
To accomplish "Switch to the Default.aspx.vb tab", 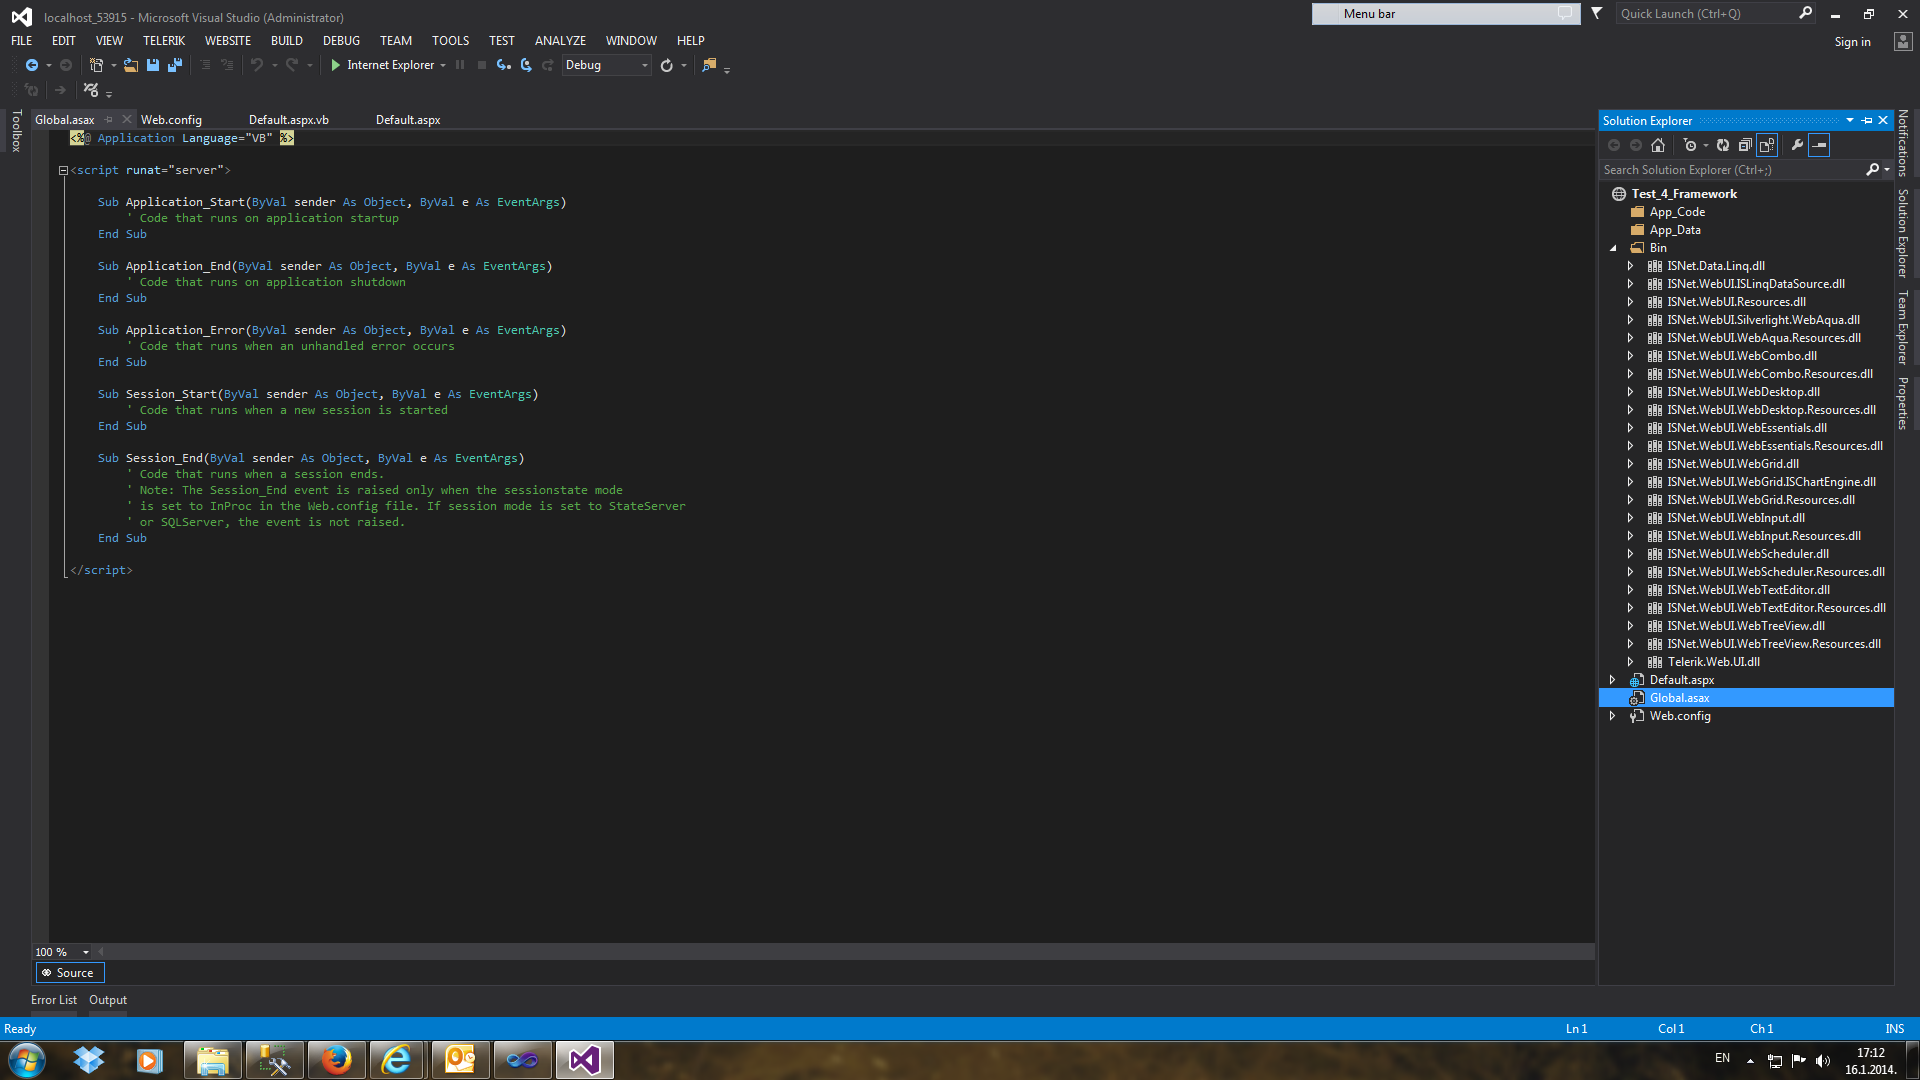I will click(x=288, y=120).
